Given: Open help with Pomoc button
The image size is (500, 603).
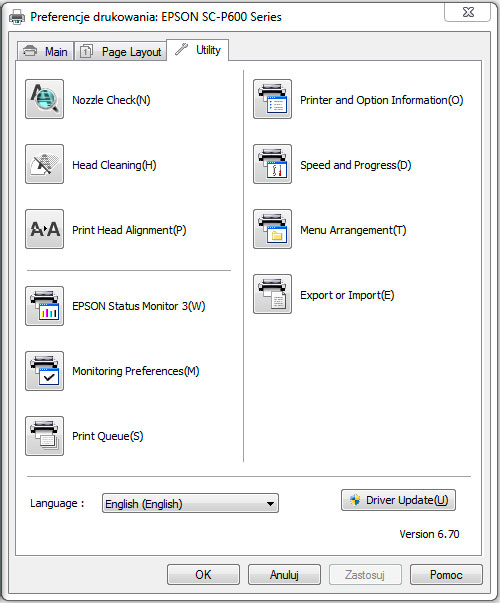Looking at the screenshot, I should pyautogui.click(x=446, y=575).
